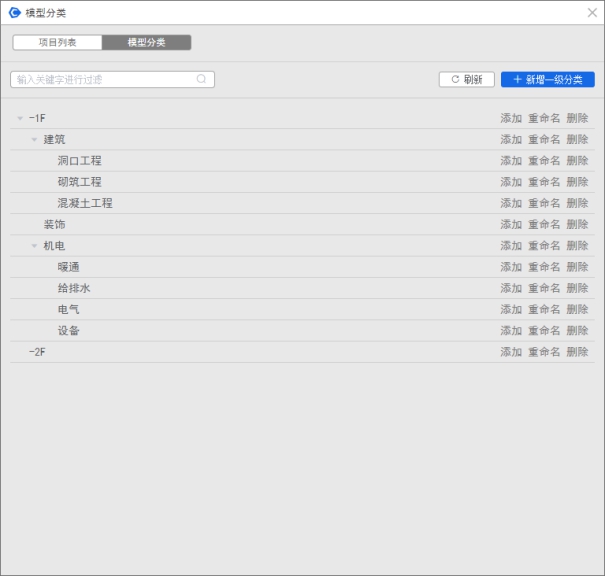Screen dimensions: 605x577
Task: Collapse the 机电 tree node
Action: (34, 246)
